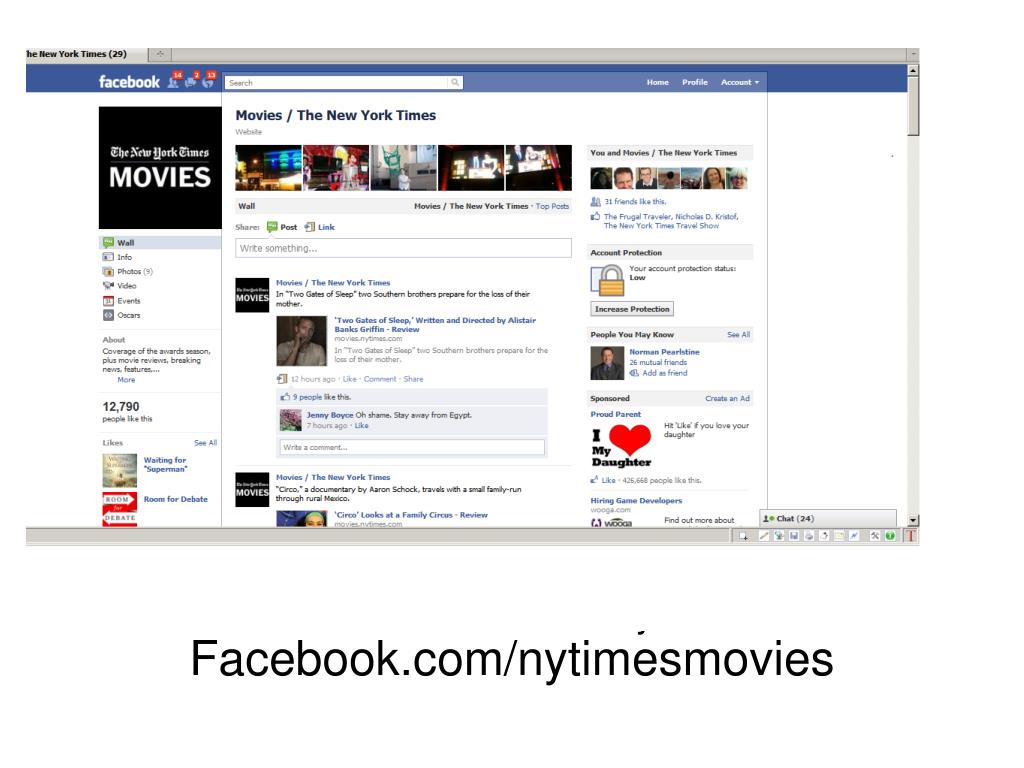Open Norman Pearlstine's profile link
Viewport: 1024px width, 768px height.
664,352
